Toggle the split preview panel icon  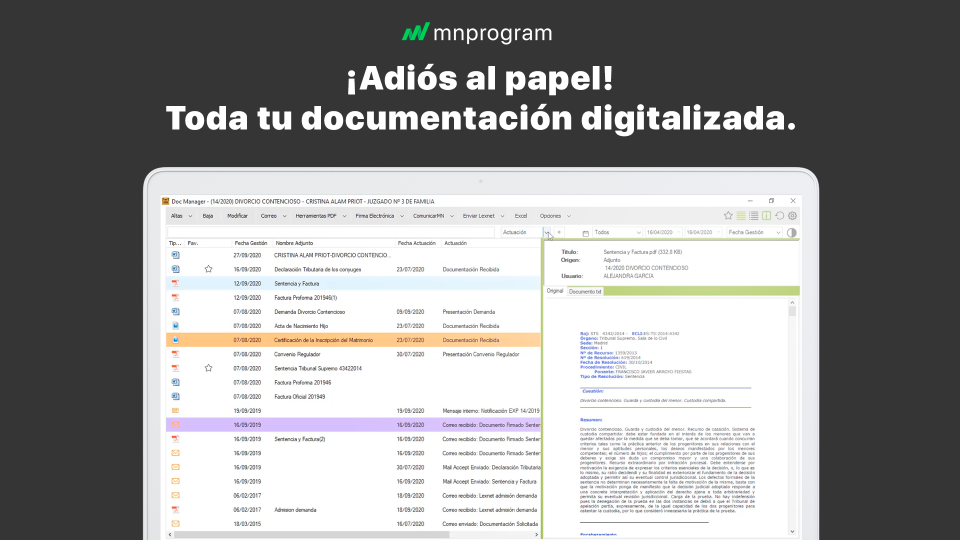pyautogui.click(x=767, y=216)
